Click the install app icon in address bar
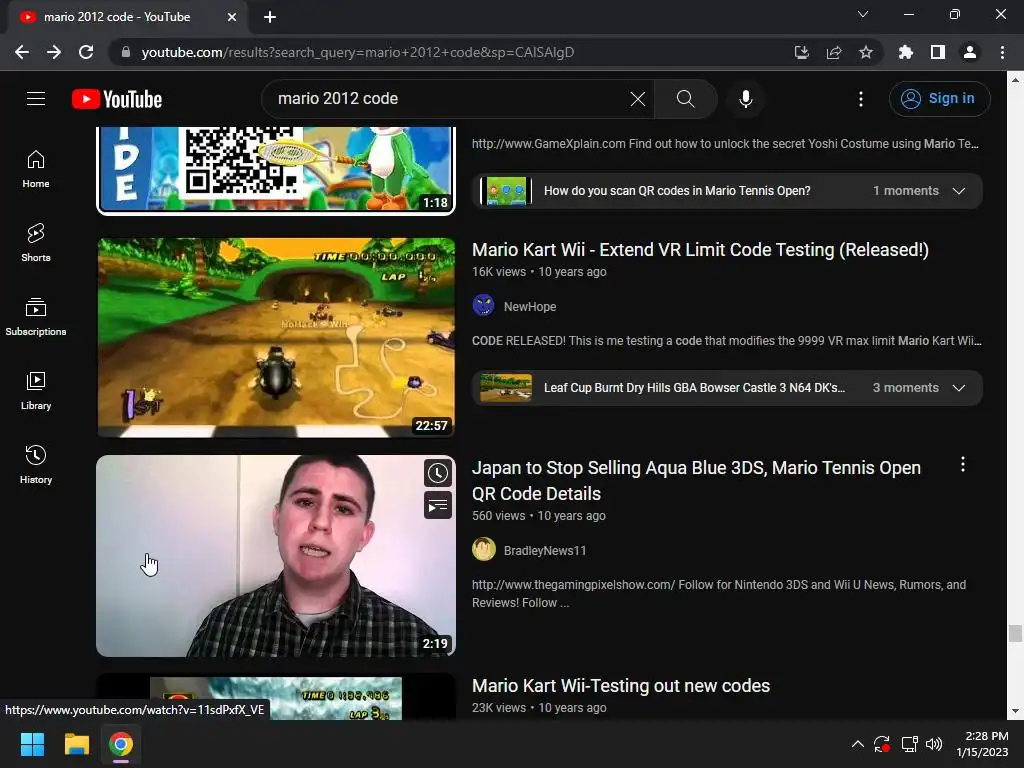 pos(801,52)
